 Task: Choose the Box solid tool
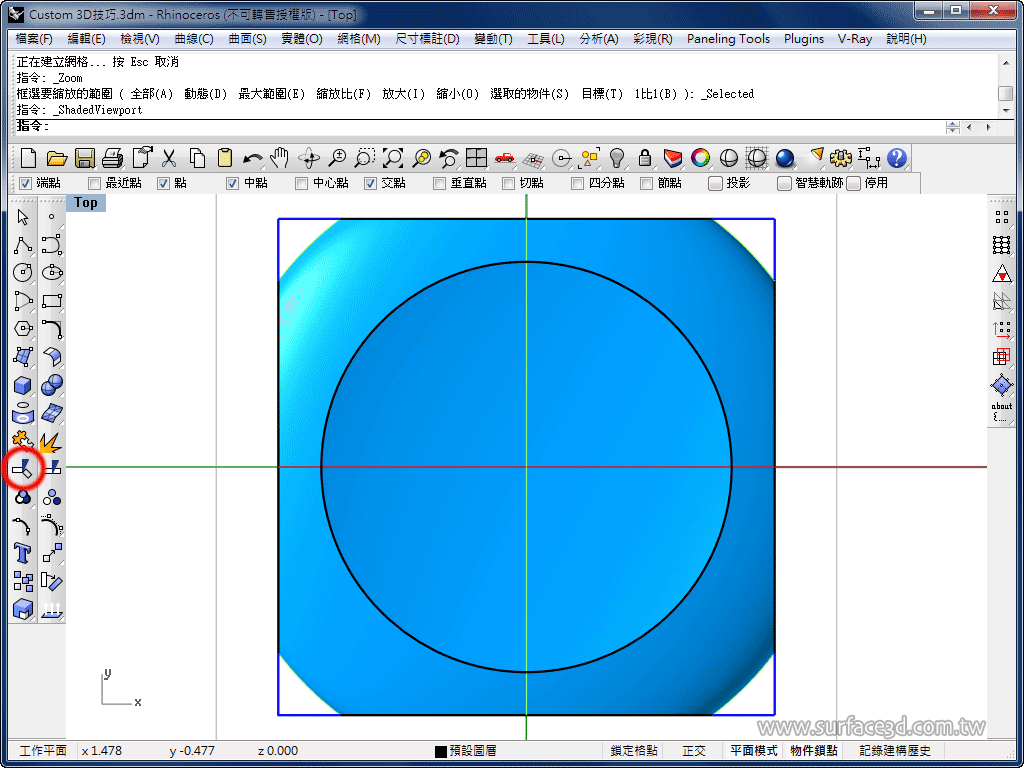(23, 385)
